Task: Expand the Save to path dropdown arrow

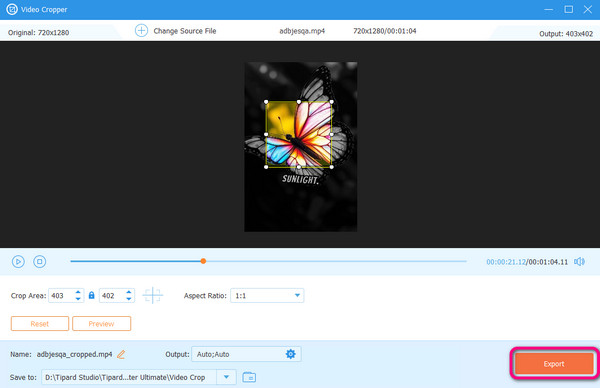Action: (x=226, y=377)
